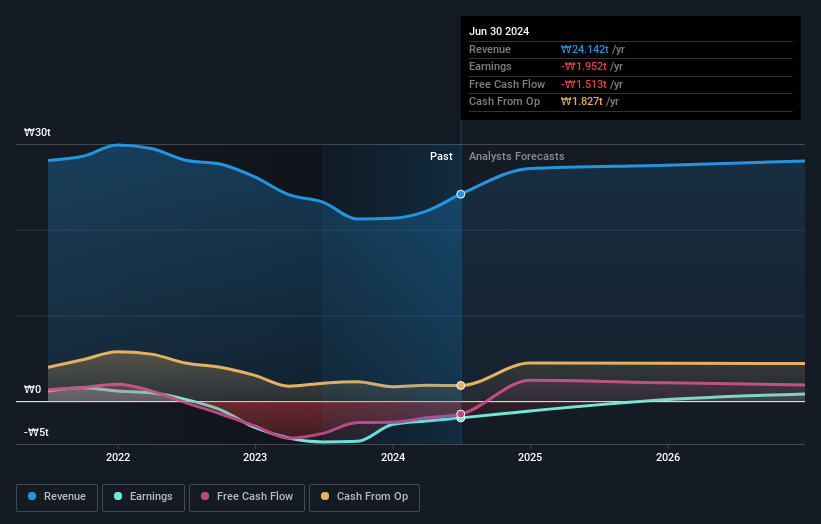Image resolution: width=821 pixels, height=524 pixels.
Task: Click Earnings value -₩1.952t in tooltip
Action: tap(583, 66)
